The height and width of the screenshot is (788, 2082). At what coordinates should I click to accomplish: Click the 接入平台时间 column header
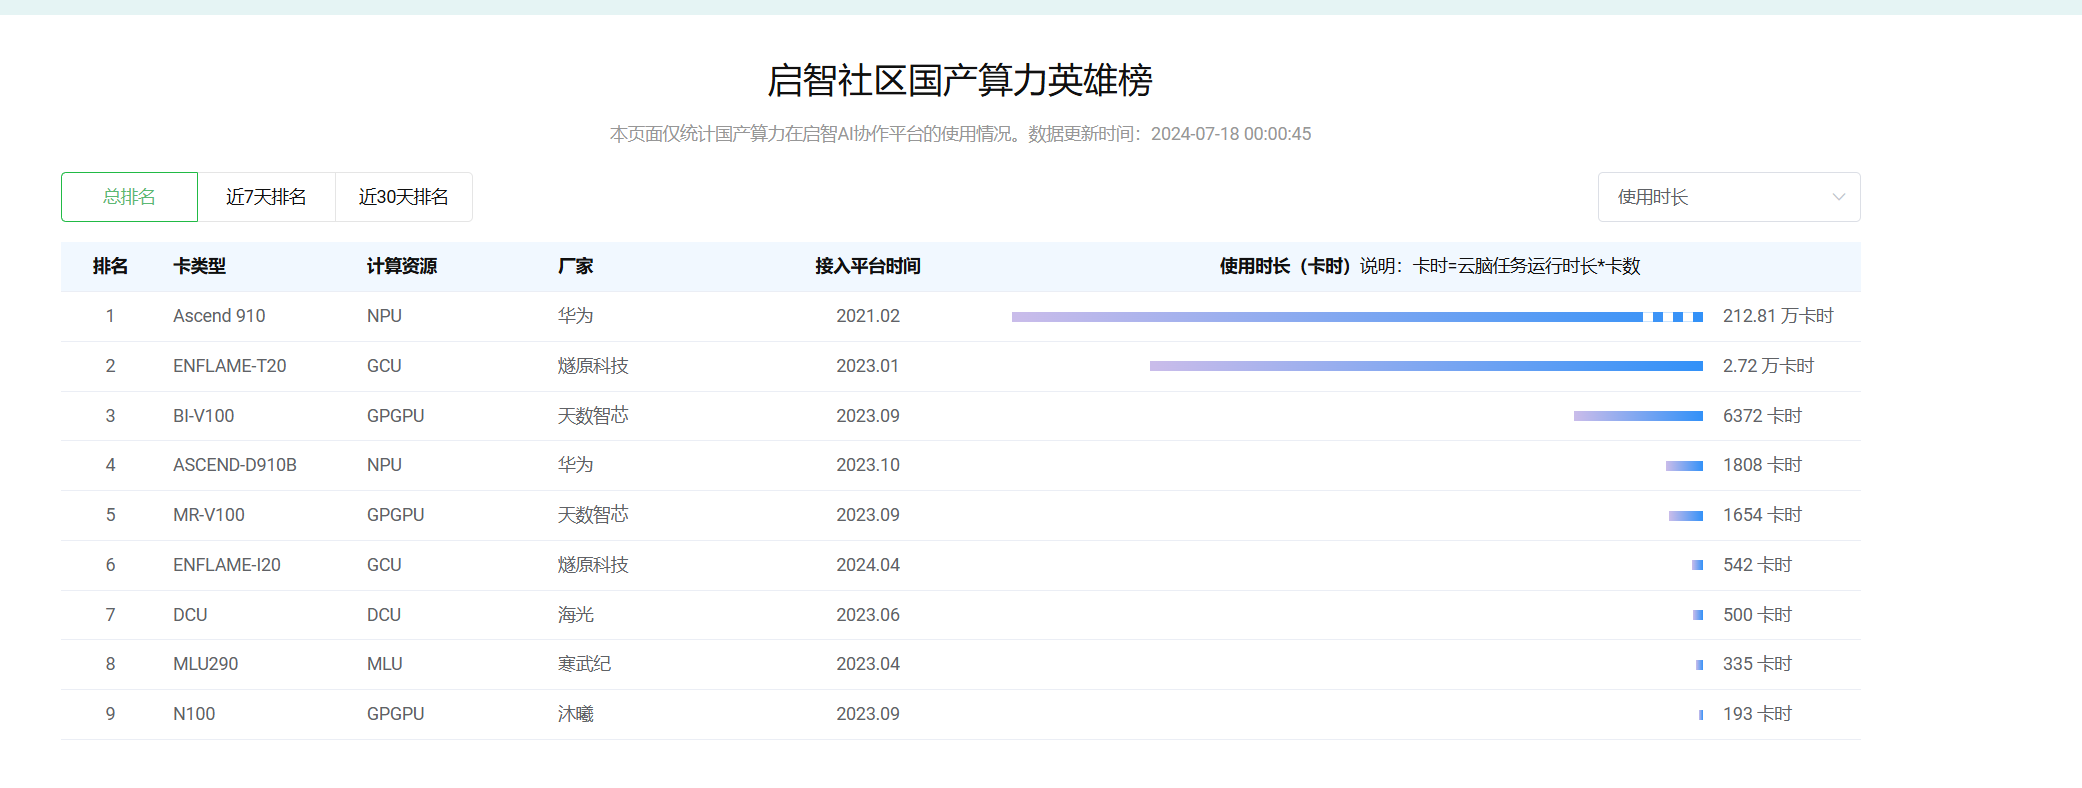click(x=868, y=266)
